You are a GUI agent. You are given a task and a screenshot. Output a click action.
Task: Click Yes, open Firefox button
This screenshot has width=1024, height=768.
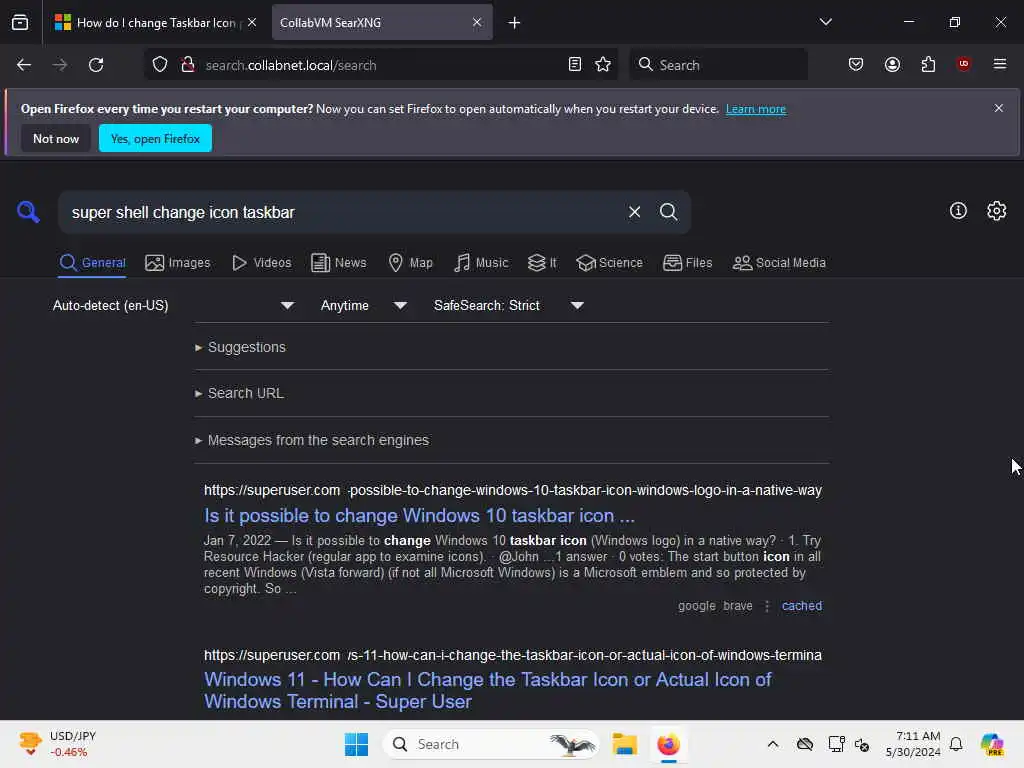pos(155,138)
